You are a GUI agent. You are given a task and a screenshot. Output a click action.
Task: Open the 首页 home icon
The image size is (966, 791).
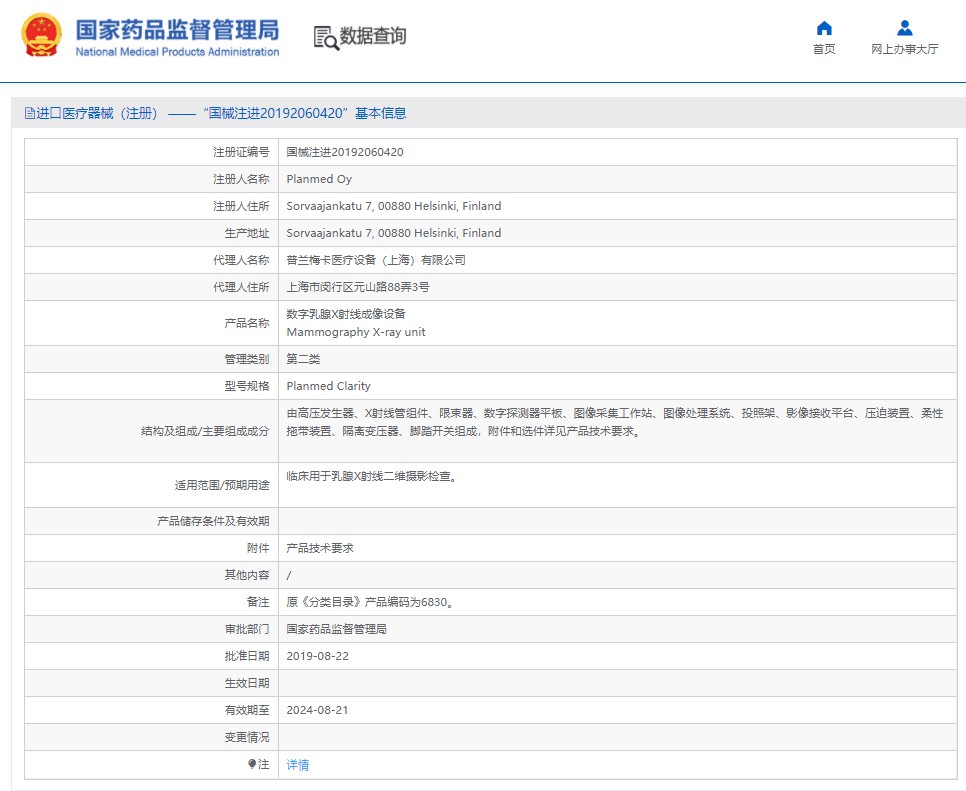pyautogui.click(x=824, y=28)
